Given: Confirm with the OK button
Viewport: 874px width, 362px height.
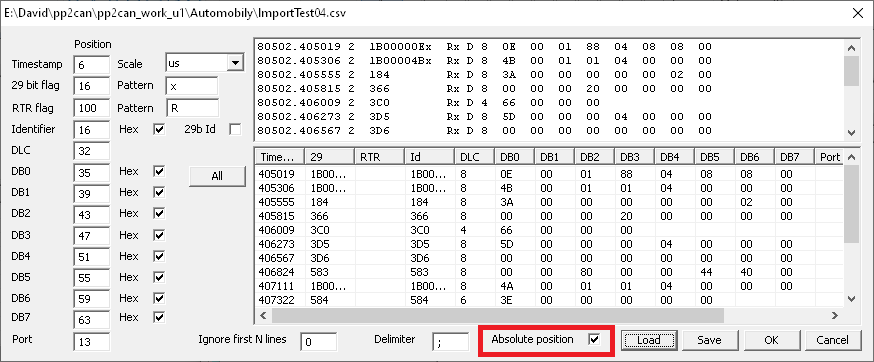Looking at the screenshot, I should pos(771,340).
